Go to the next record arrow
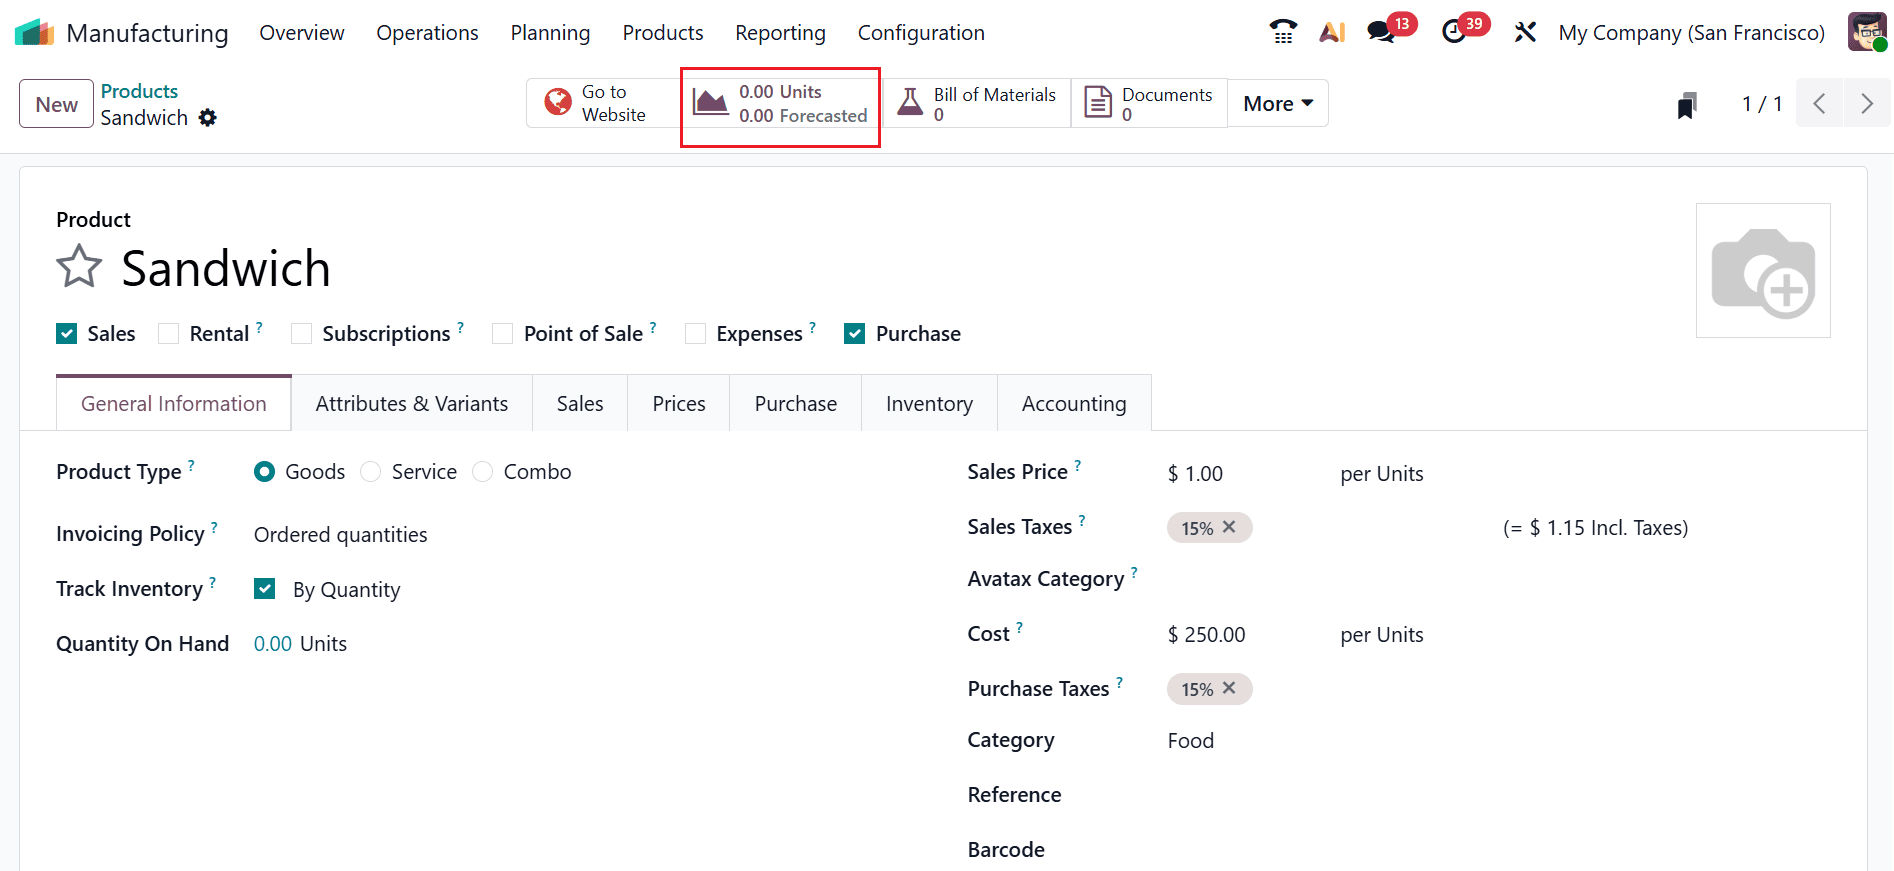 click(1866, 103)
